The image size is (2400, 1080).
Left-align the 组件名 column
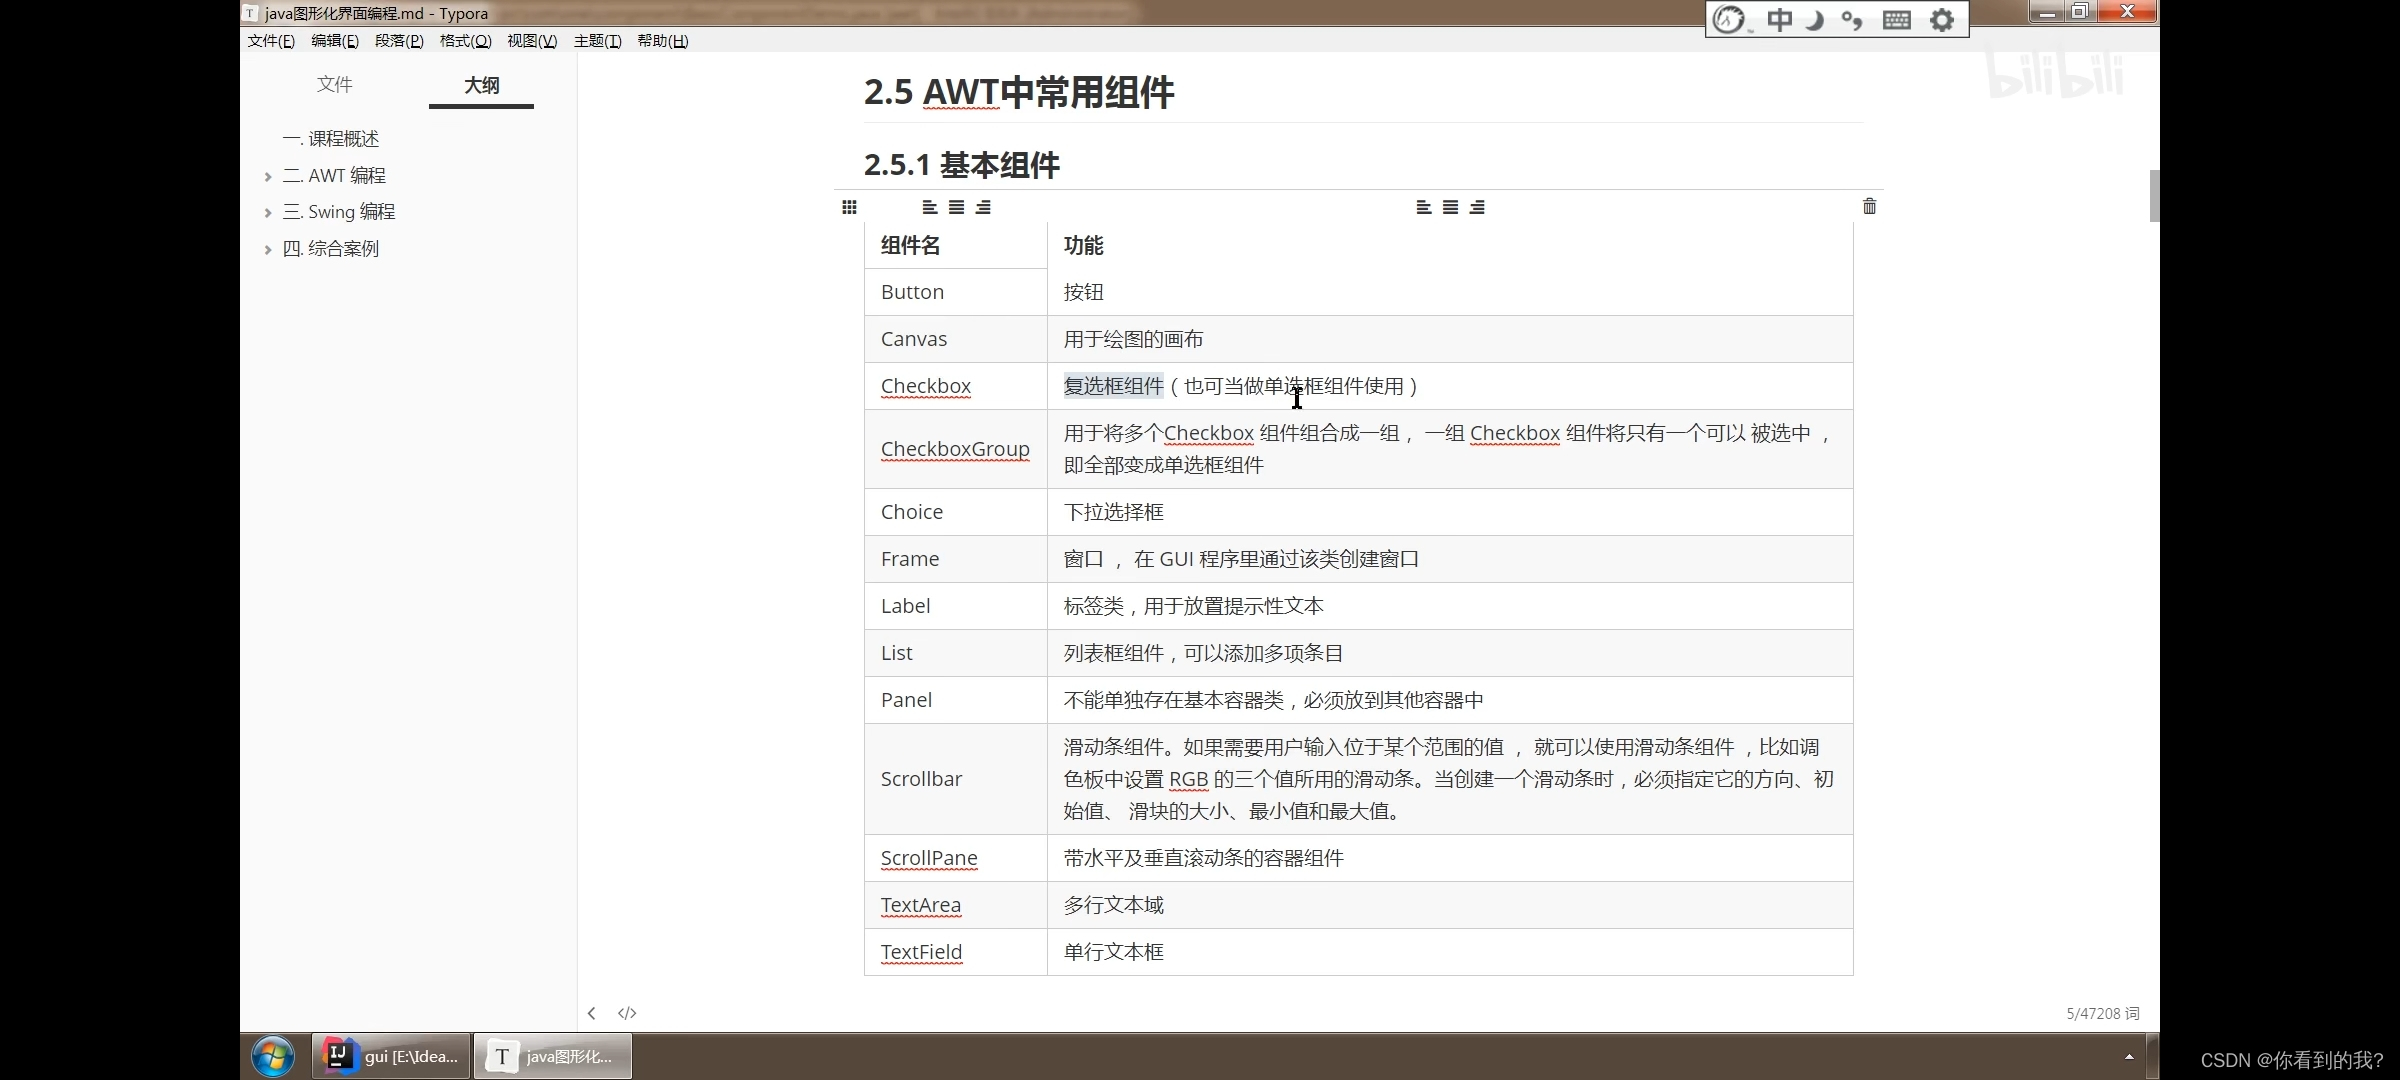click(928, 207)
